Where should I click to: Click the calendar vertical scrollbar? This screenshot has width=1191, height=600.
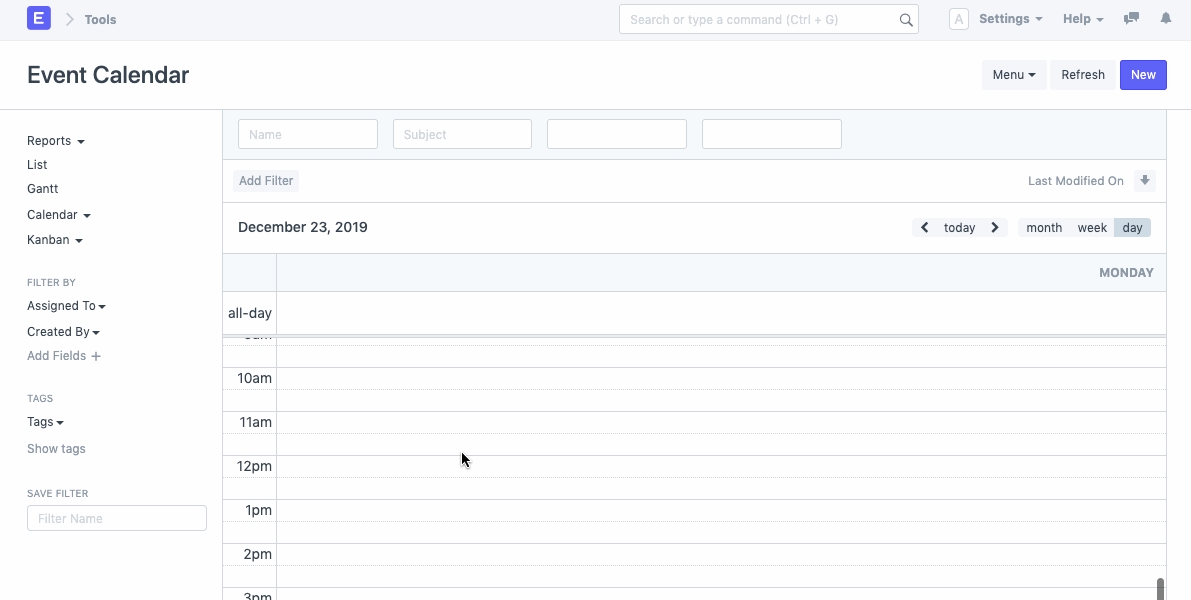click(x=1160, y=588)
